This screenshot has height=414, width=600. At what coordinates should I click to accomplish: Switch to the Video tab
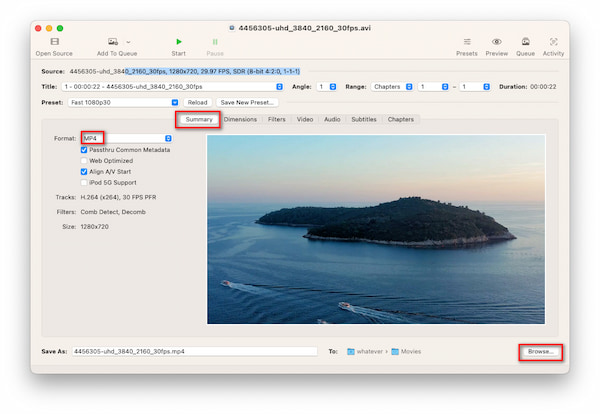click(x=305, y=119)
